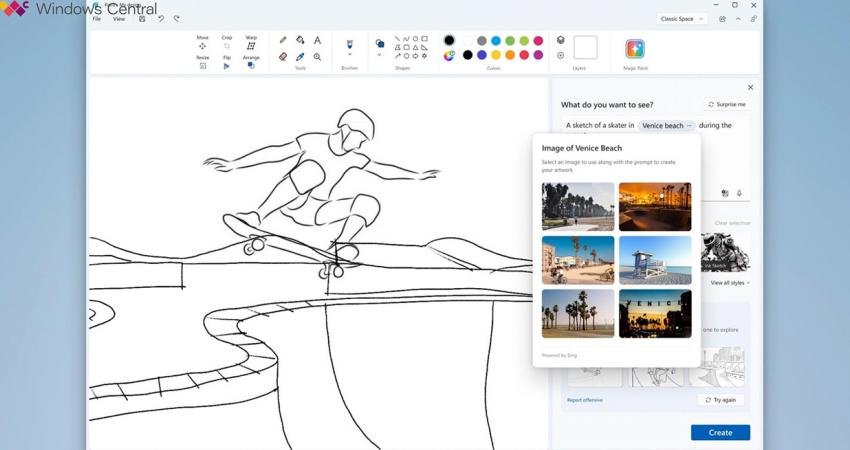Expand View all styles
Image resolution: width=850 pixels, height=450 pixels.
pyautogui.click(x=730, y=283)
